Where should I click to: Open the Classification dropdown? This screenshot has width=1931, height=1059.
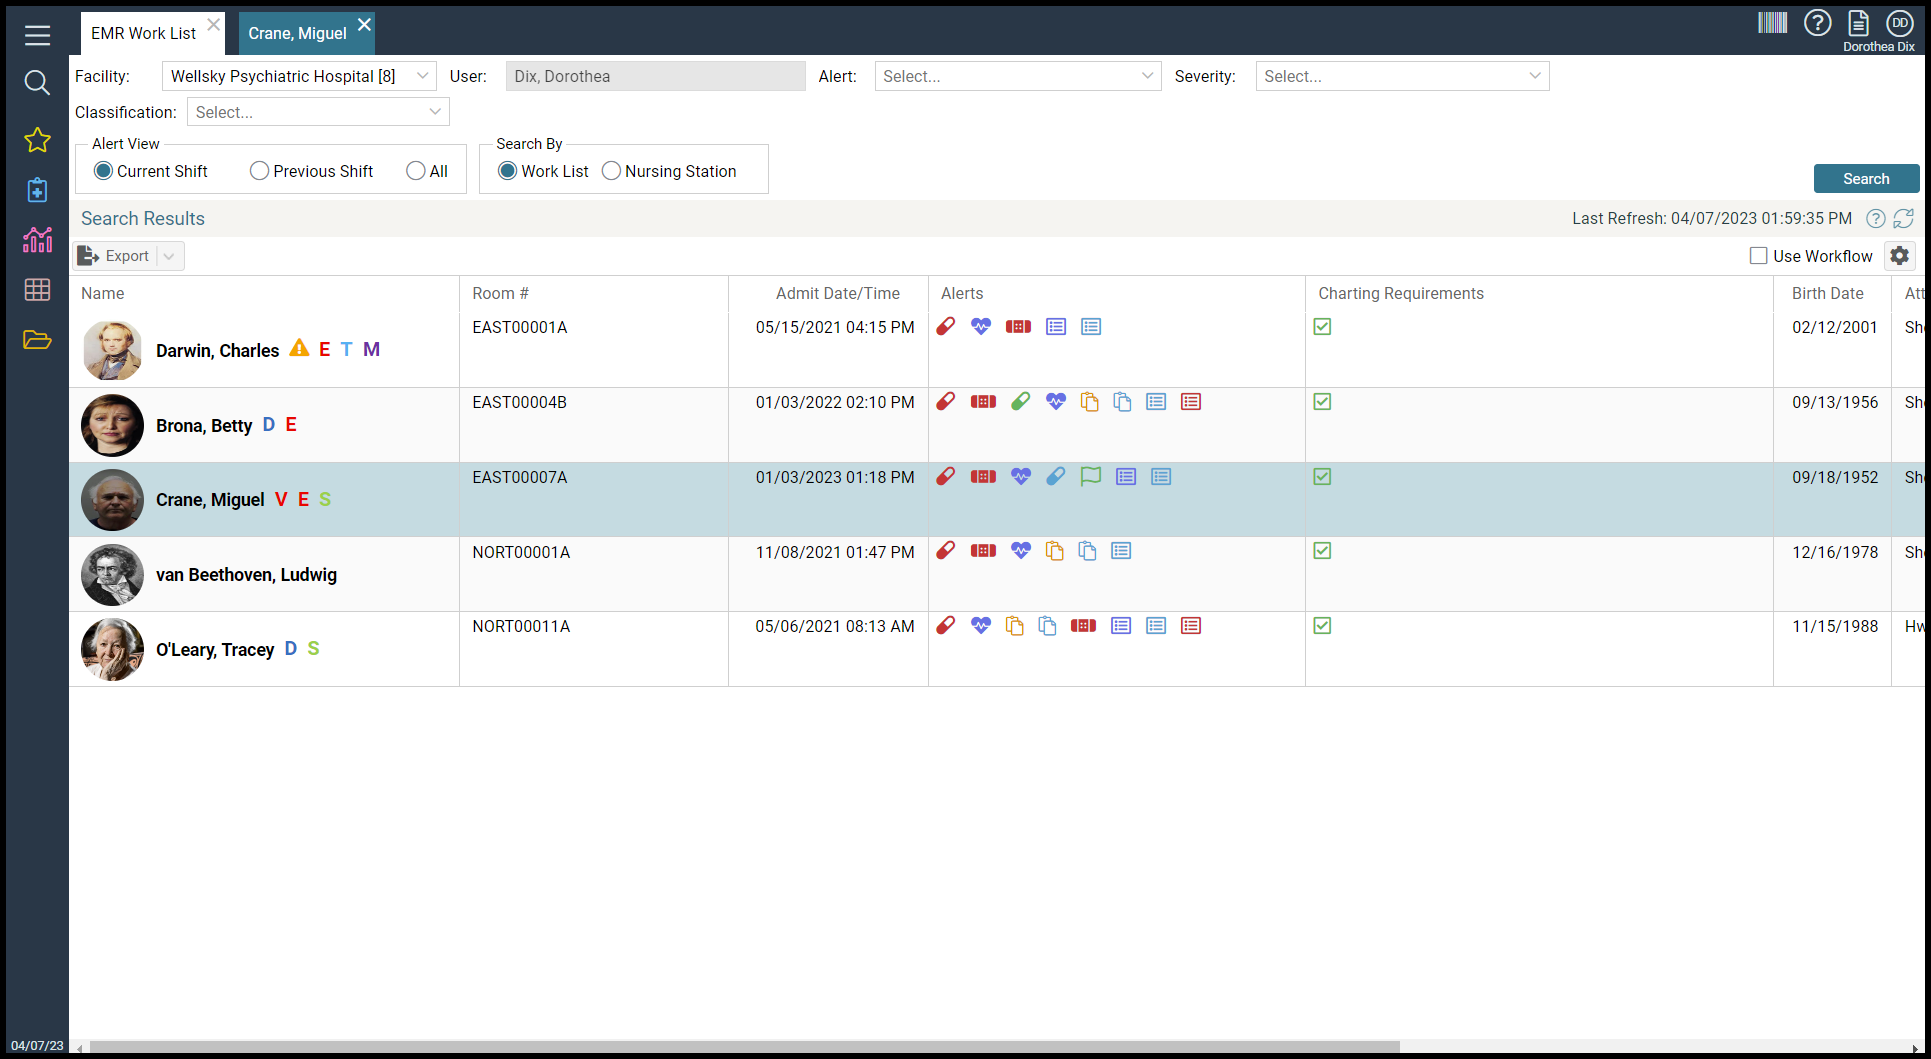pos(317,112)
